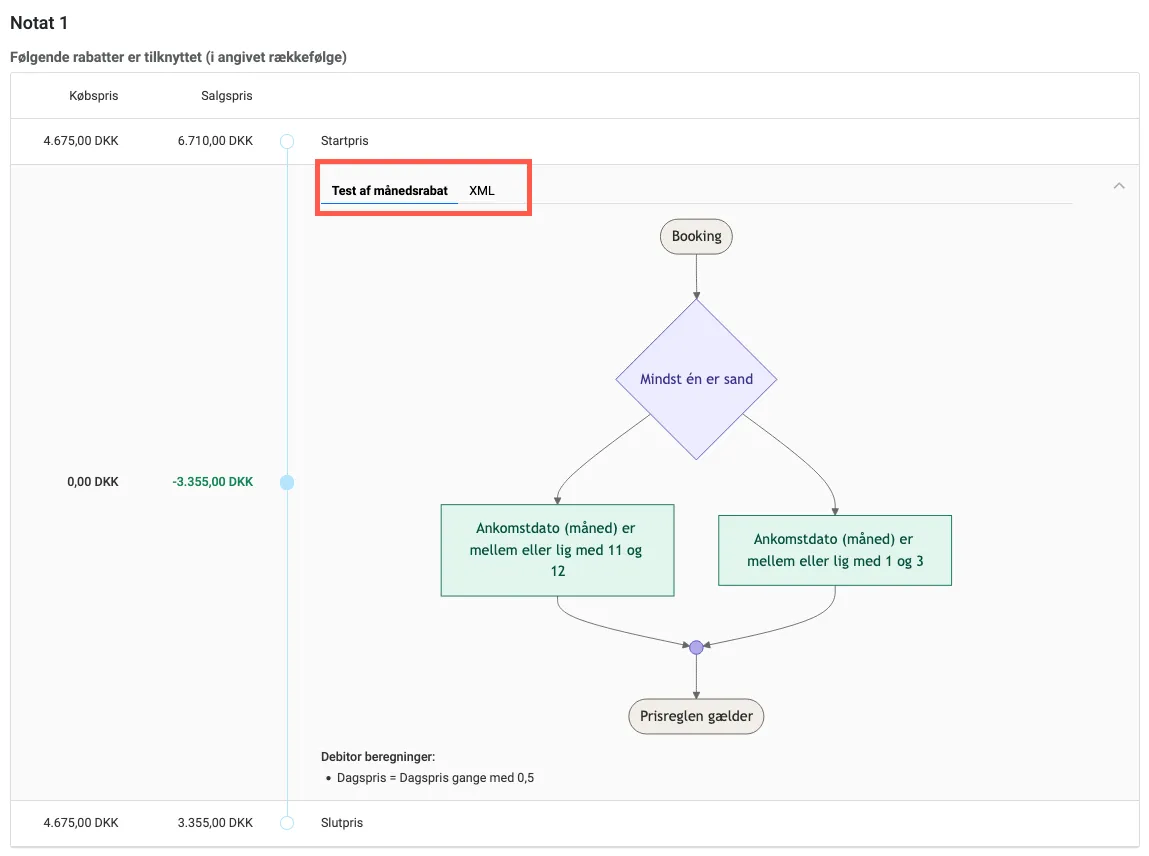Switch to the XML tab
The image size is (1149, 856).
point(481,191)
